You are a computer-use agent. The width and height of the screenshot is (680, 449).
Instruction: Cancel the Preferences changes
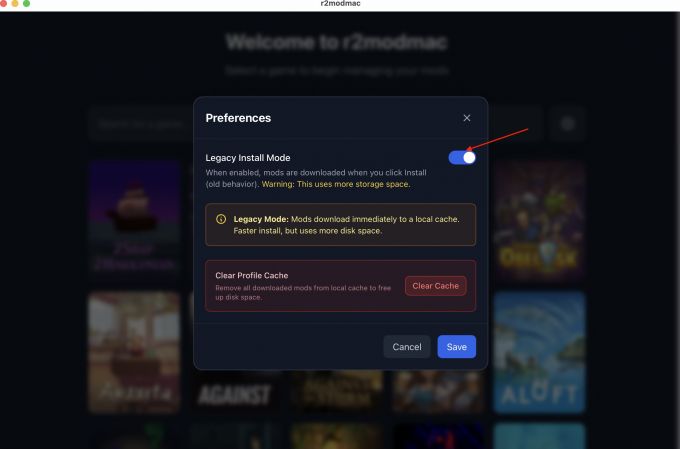(407, 347)
